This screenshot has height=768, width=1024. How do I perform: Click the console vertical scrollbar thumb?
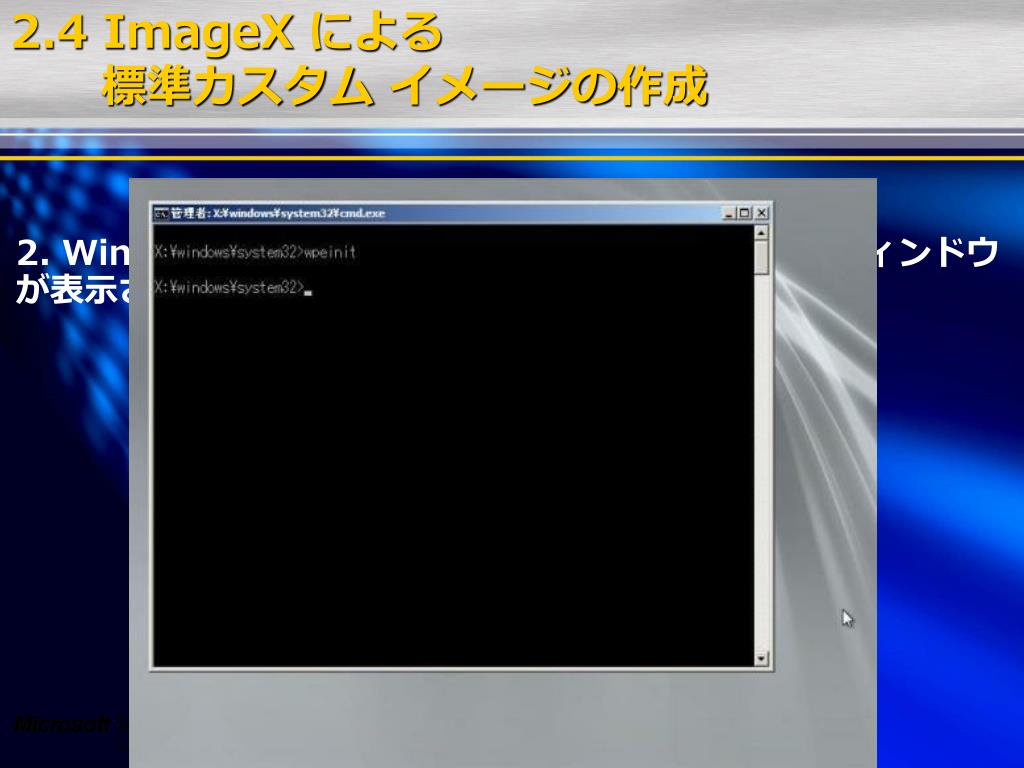tap(761, 257)
